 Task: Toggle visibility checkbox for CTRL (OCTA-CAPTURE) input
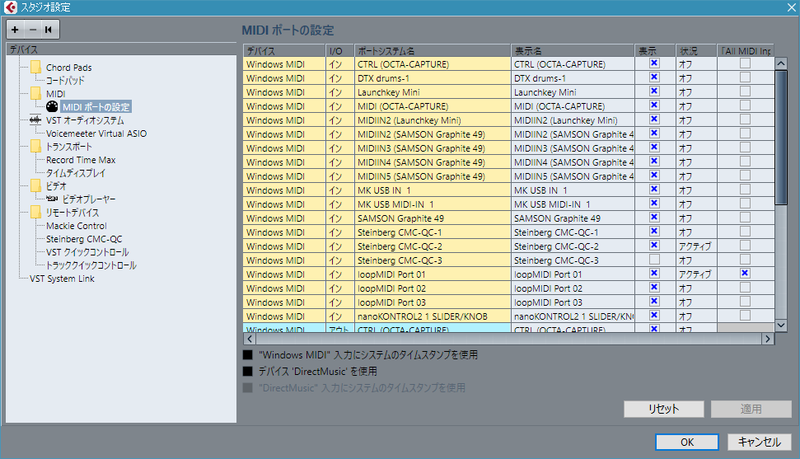coord(654,63)
